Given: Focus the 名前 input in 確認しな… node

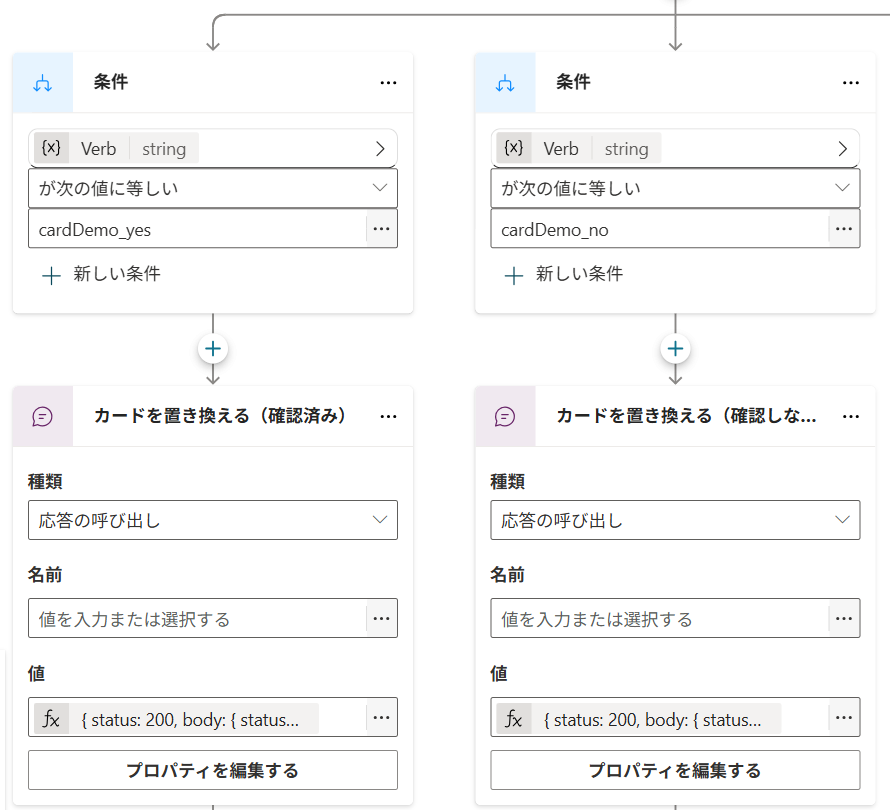Looking at the screenshot, I should click(x=660, y=618).
